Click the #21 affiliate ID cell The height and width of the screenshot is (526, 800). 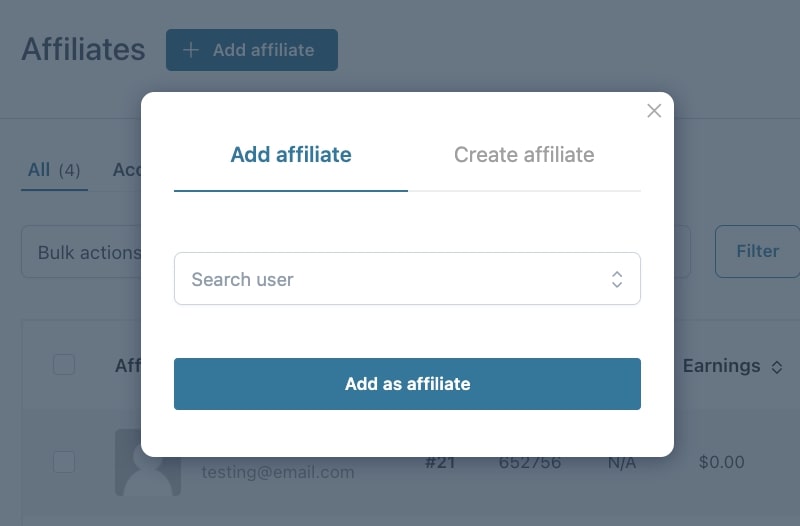[x=440, y=462]
